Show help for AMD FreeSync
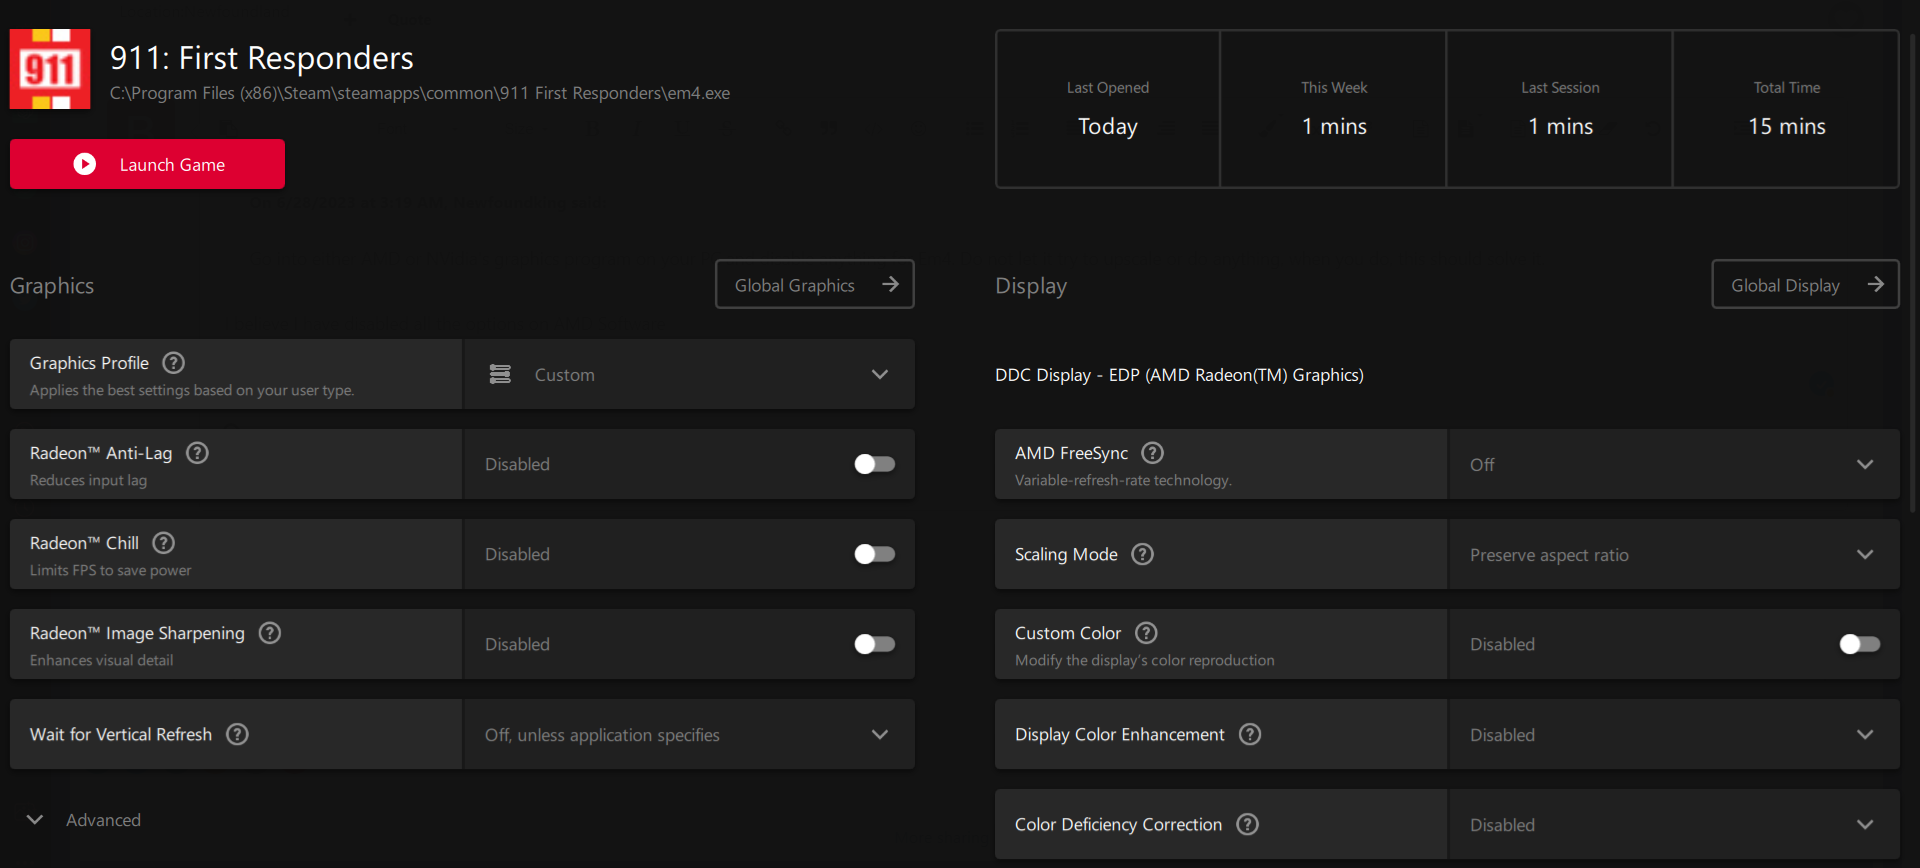Screen dimensions: 1920x868 pyautogui.click(x=1153, y=453)
